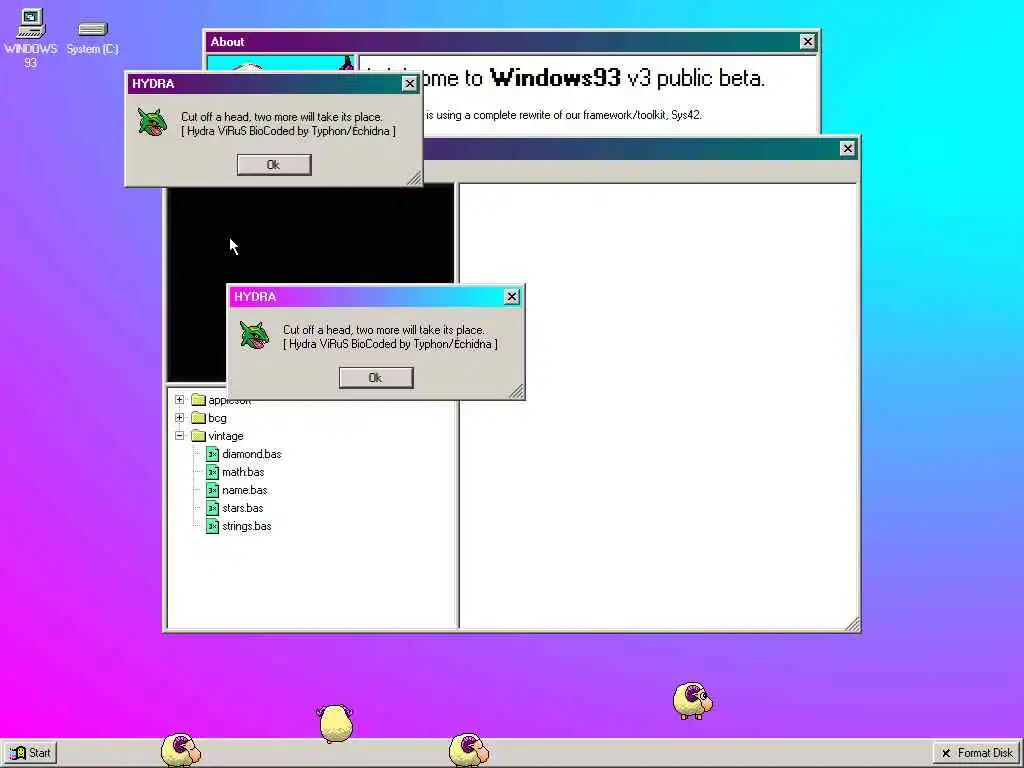1024x768 pixels.
Task: Select the vintage folder label
Action: [x=226, y=436]
